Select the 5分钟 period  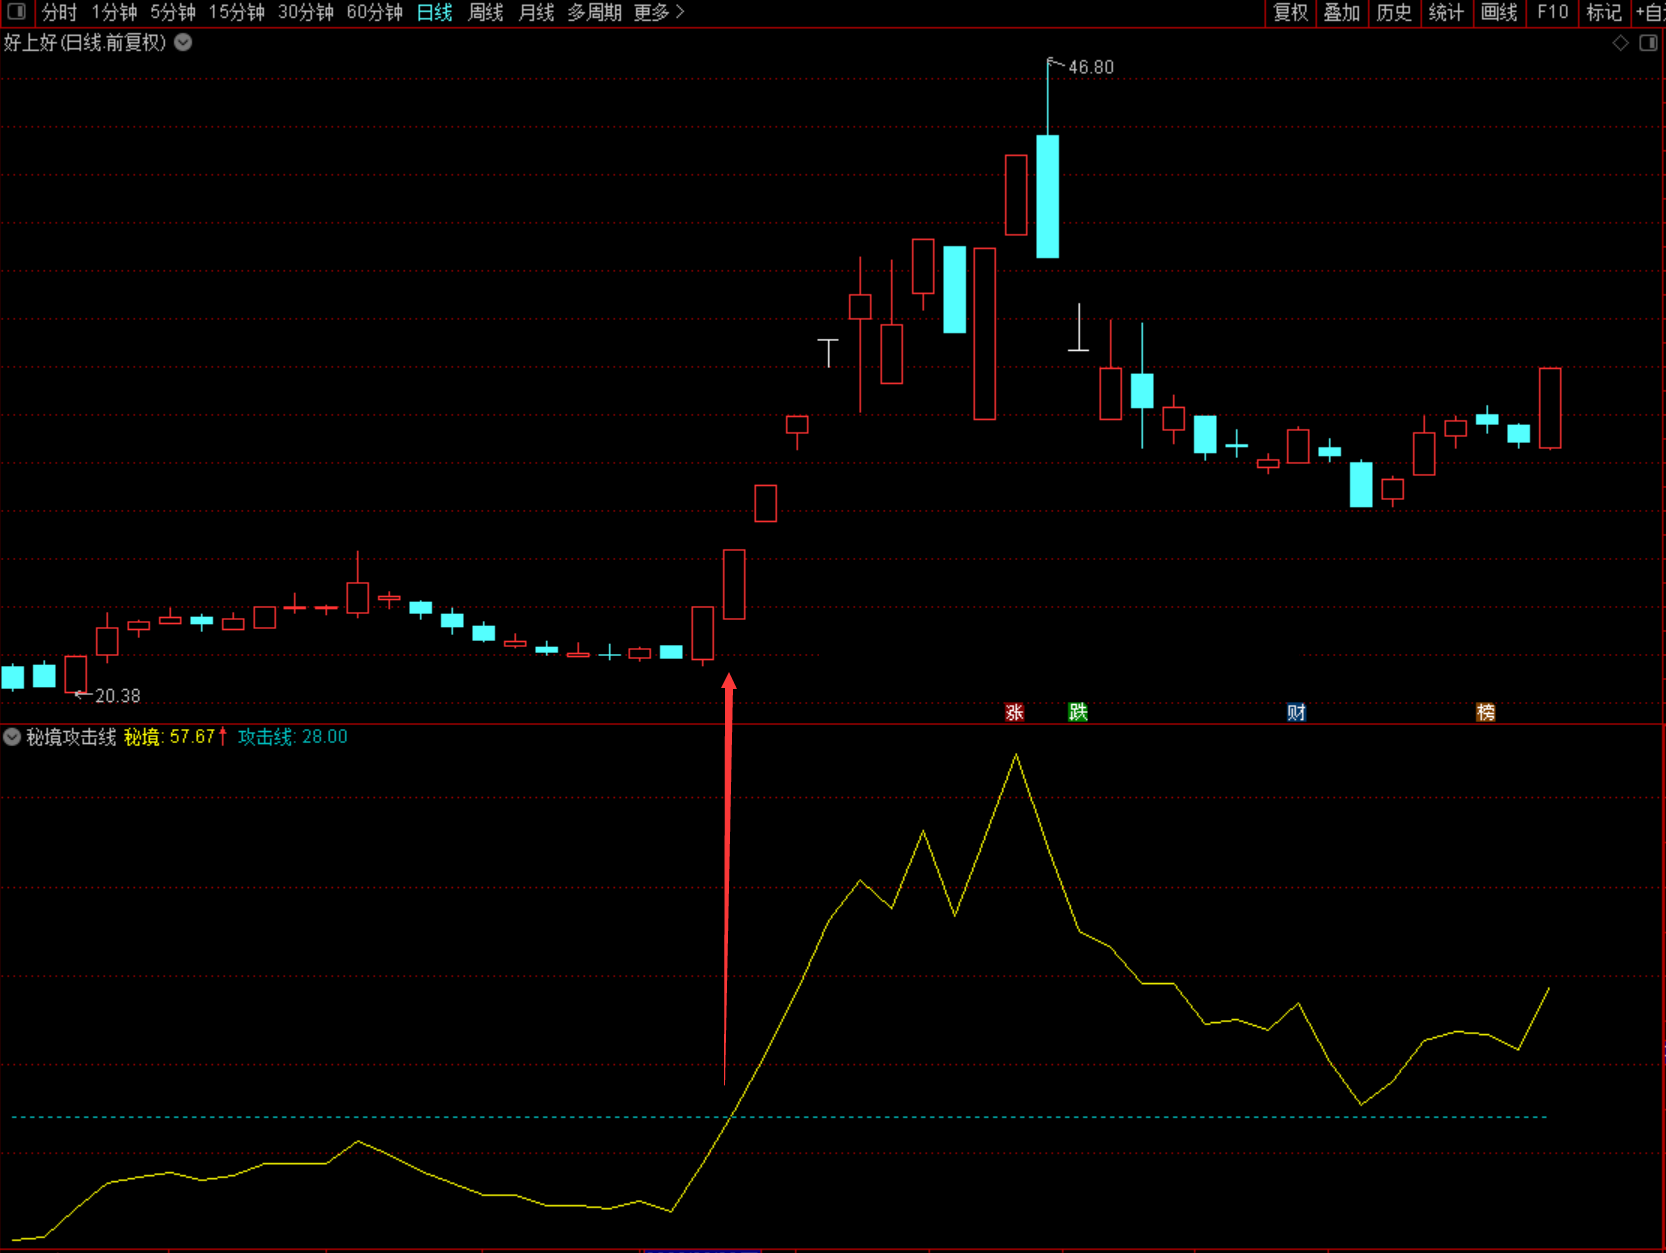173,12
